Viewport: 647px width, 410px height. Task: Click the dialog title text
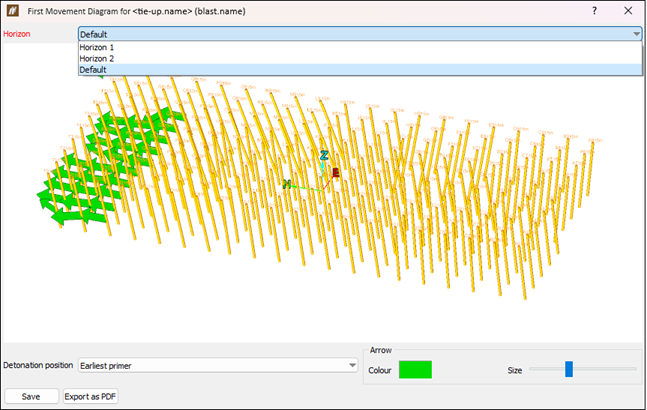coord(137,11)
